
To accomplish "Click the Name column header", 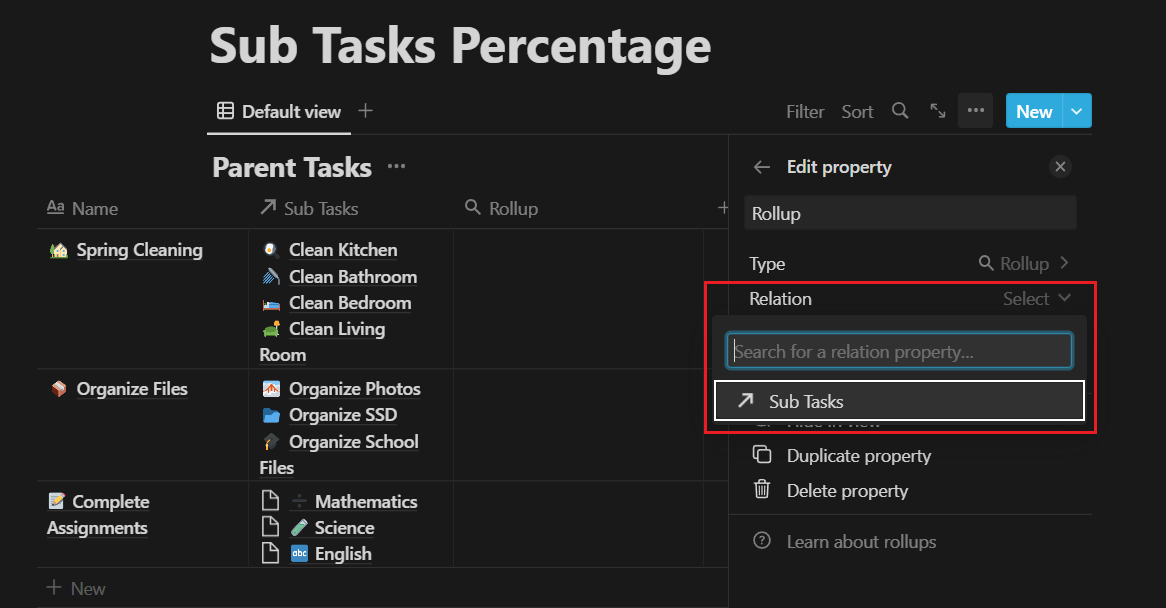I will point(83,208).
